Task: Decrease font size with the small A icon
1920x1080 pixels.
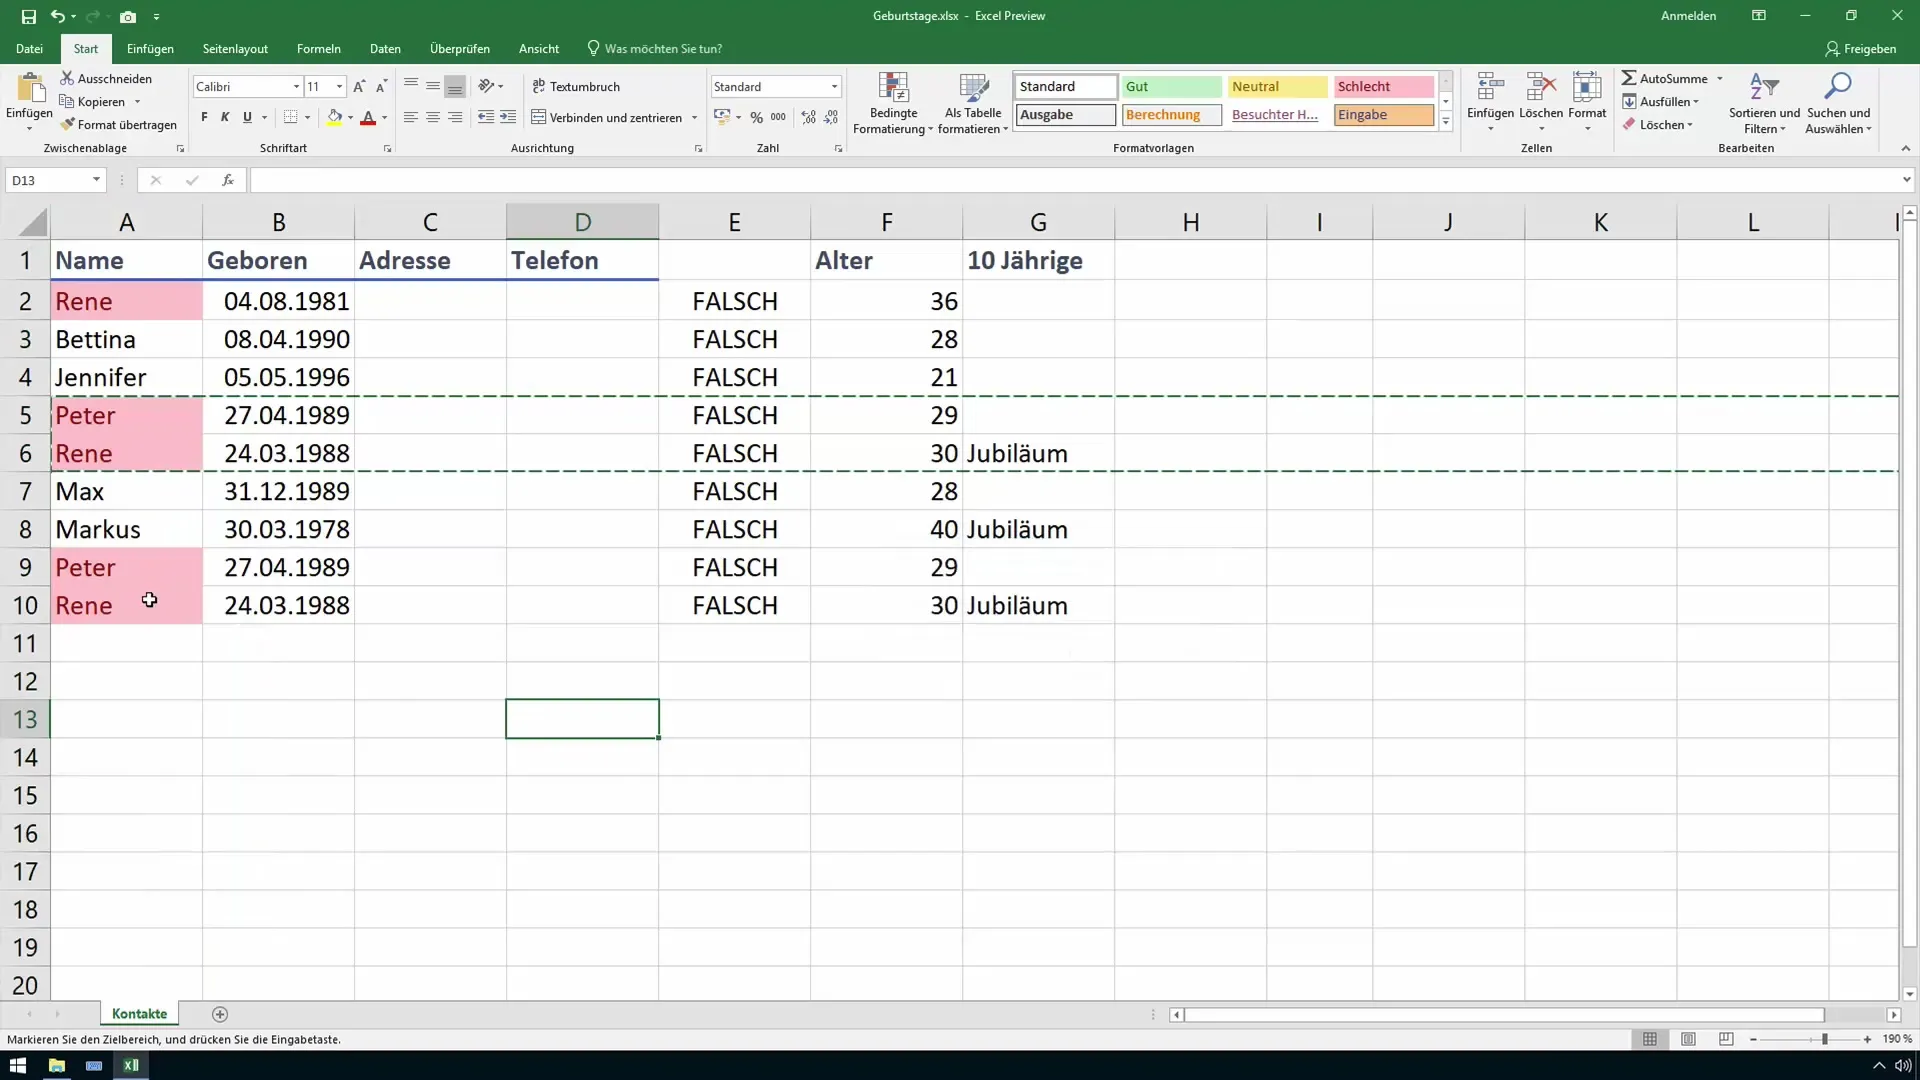Action: click(x=381, y=87)
